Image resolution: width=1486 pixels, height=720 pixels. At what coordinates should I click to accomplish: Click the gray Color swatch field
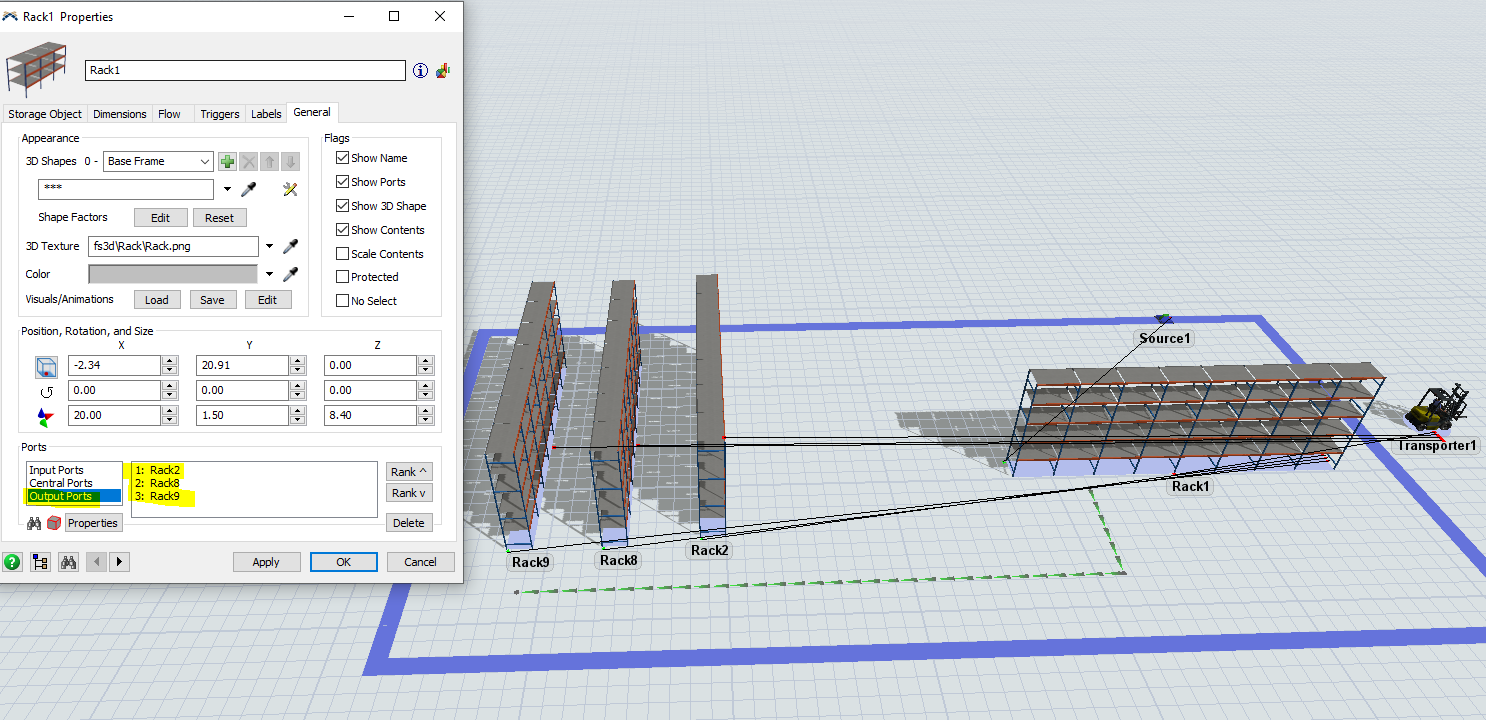173,274
